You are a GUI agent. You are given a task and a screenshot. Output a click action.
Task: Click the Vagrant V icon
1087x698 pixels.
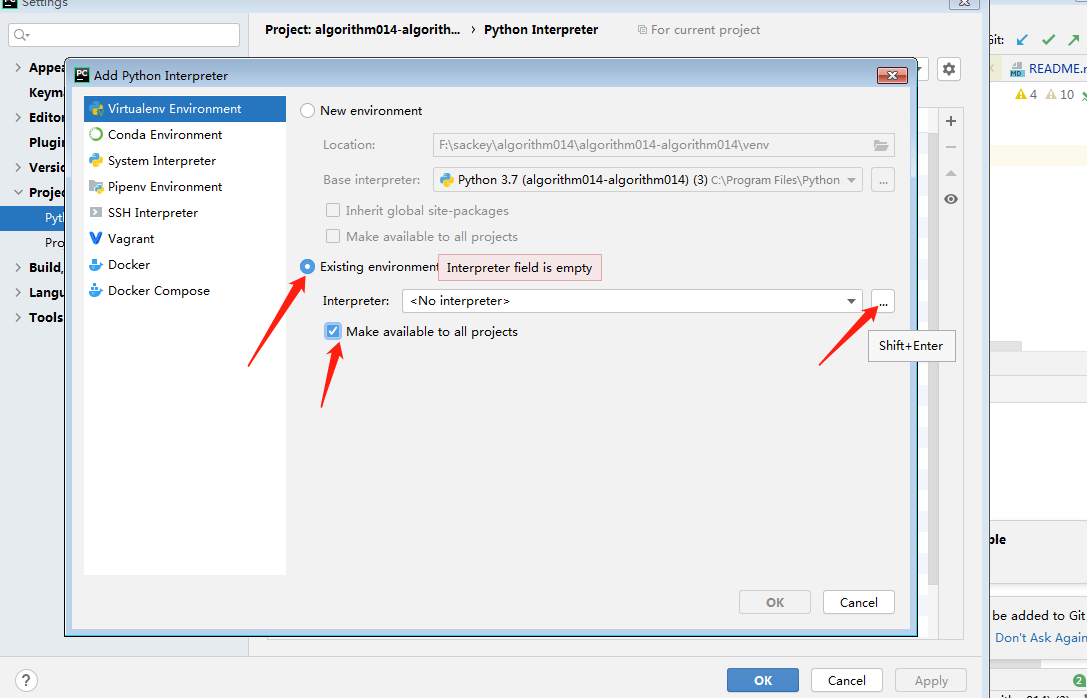click(x=96, y=238)
